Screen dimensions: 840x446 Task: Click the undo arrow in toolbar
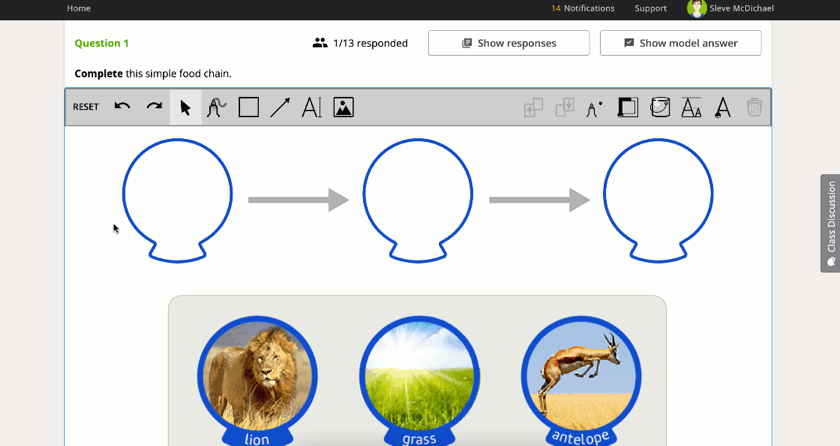(122, 107)
